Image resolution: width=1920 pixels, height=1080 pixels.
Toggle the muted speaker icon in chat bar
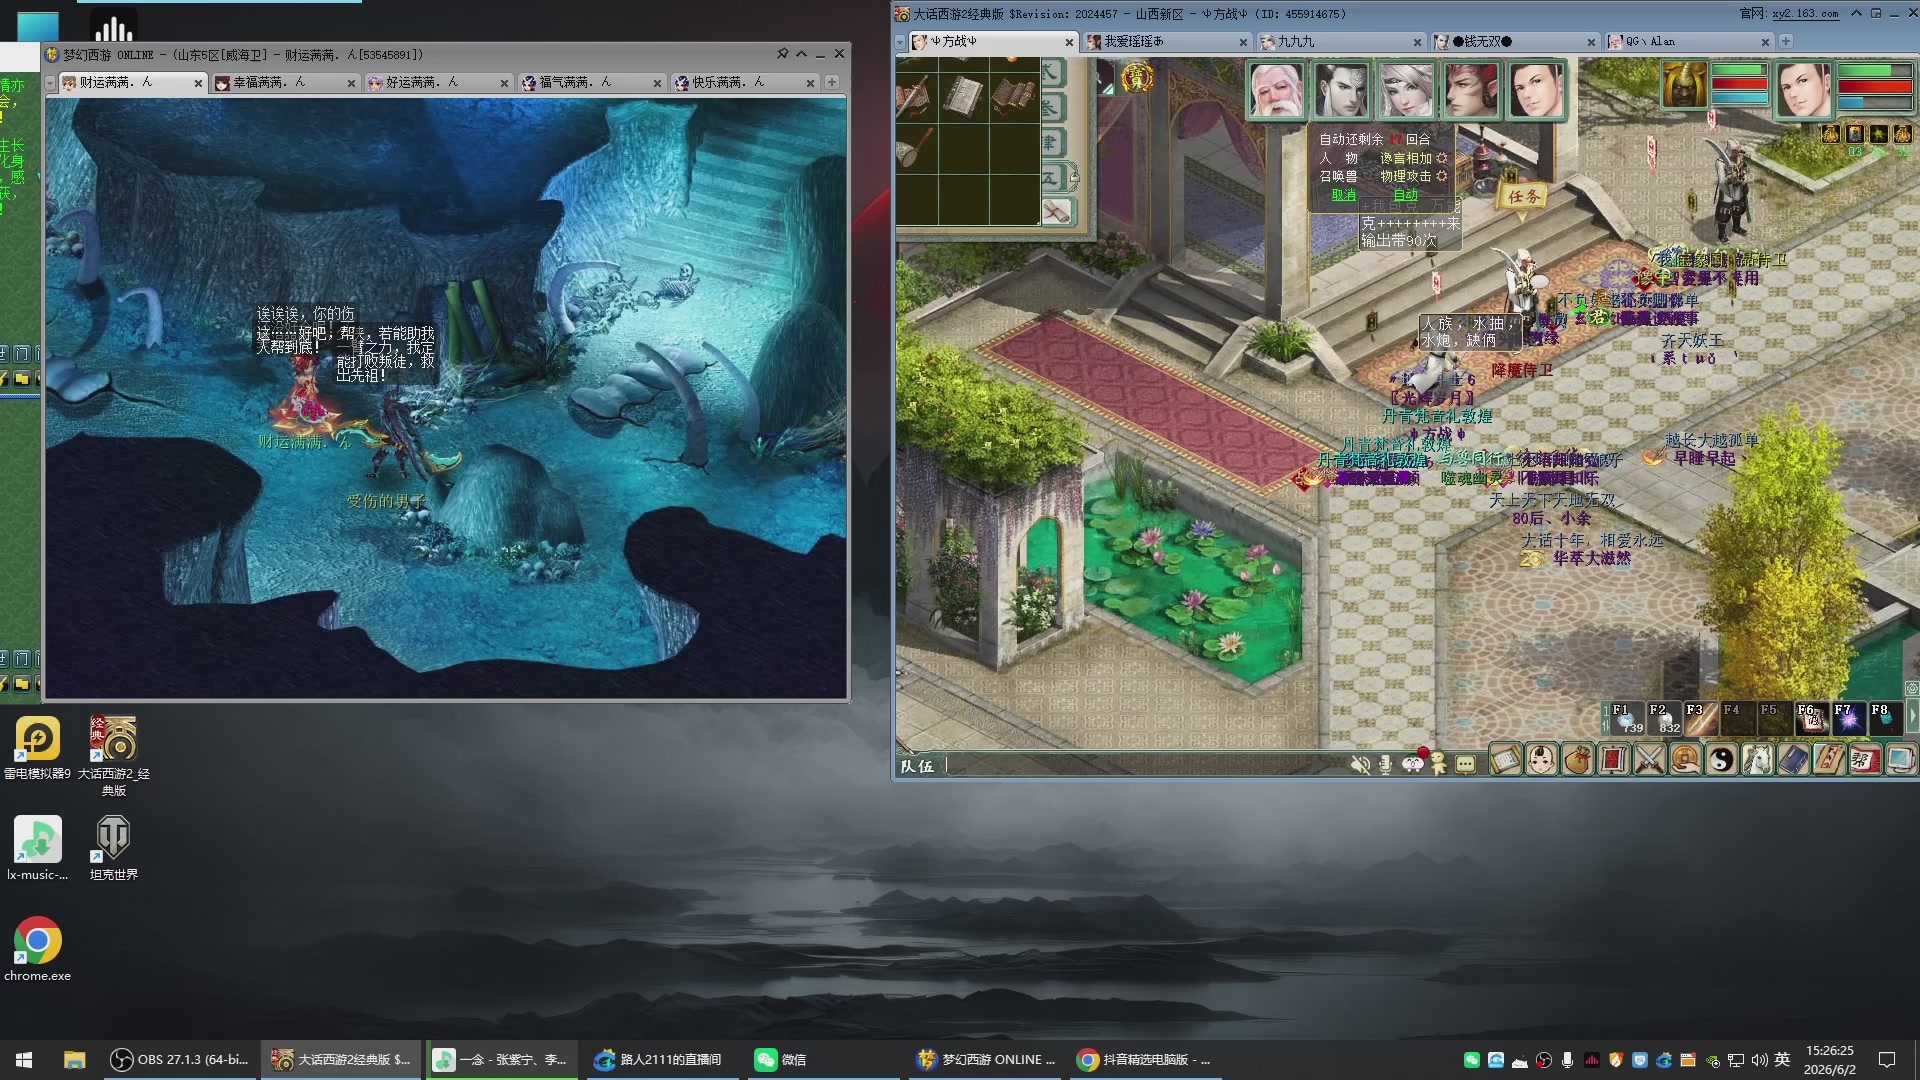pos(1360,765)
